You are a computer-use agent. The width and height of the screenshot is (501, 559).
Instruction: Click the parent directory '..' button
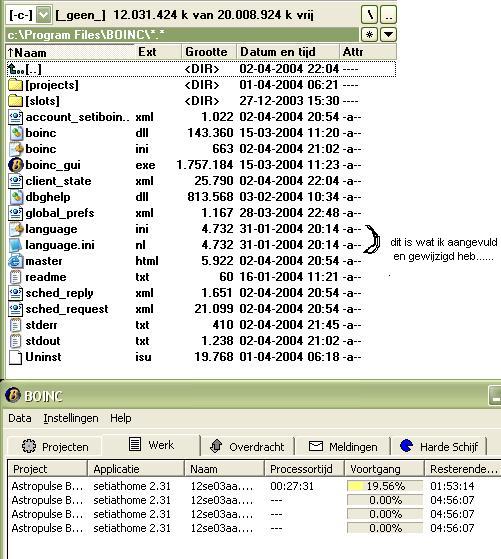[389, 15]
